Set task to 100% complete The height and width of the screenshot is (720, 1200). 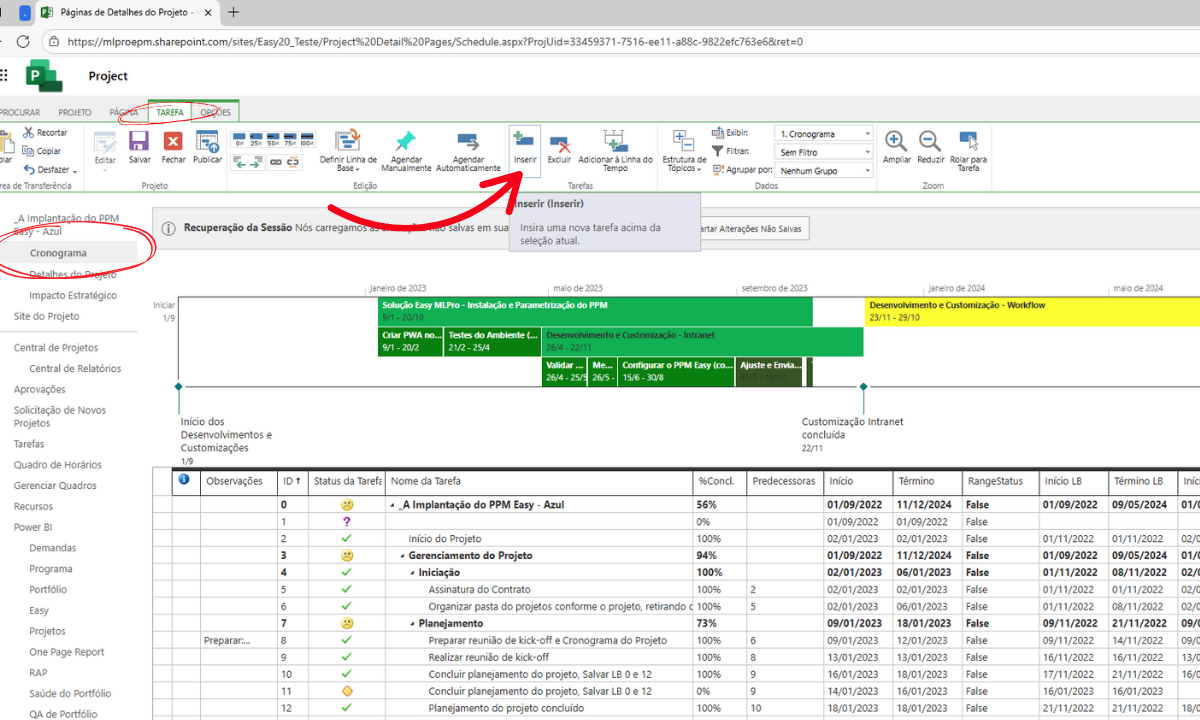308,142
